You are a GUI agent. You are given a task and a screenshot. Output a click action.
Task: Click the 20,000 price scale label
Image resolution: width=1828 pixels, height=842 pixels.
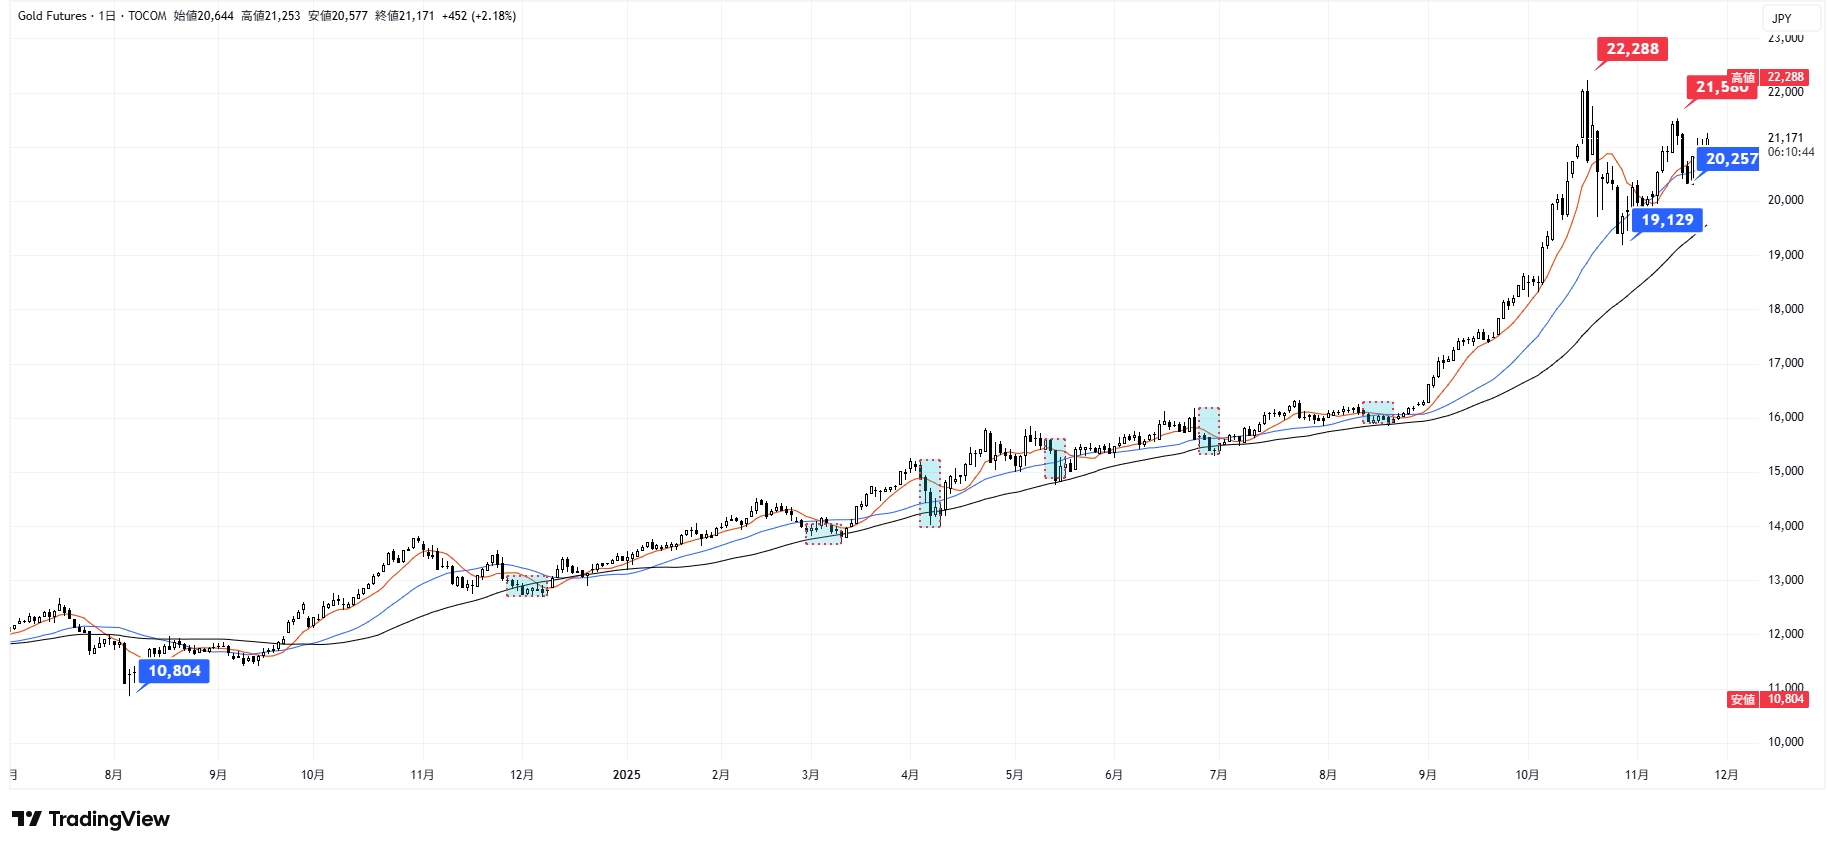[1785, 200]
